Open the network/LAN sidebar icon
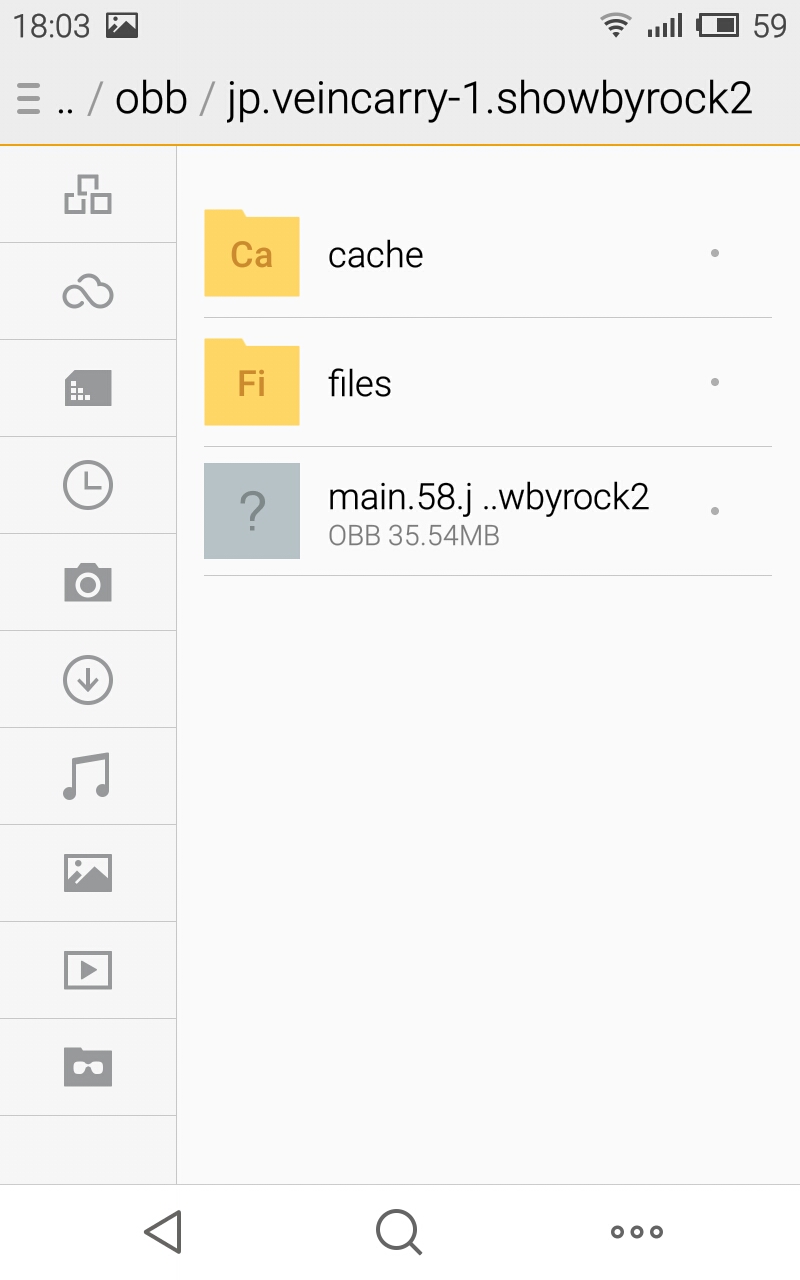The image size is (800, 1280). pyautogui.click(x=88, y=194)
